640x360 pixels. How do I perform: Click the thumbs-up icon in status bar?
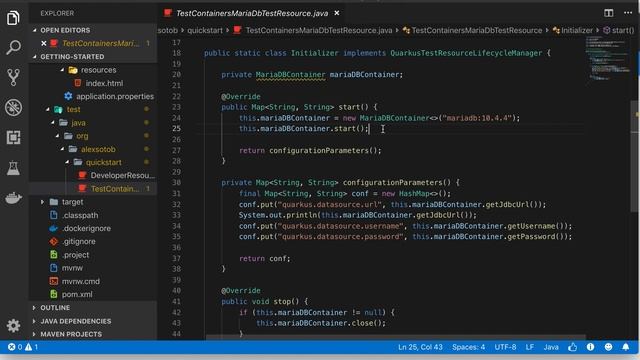tap(573, 347)
